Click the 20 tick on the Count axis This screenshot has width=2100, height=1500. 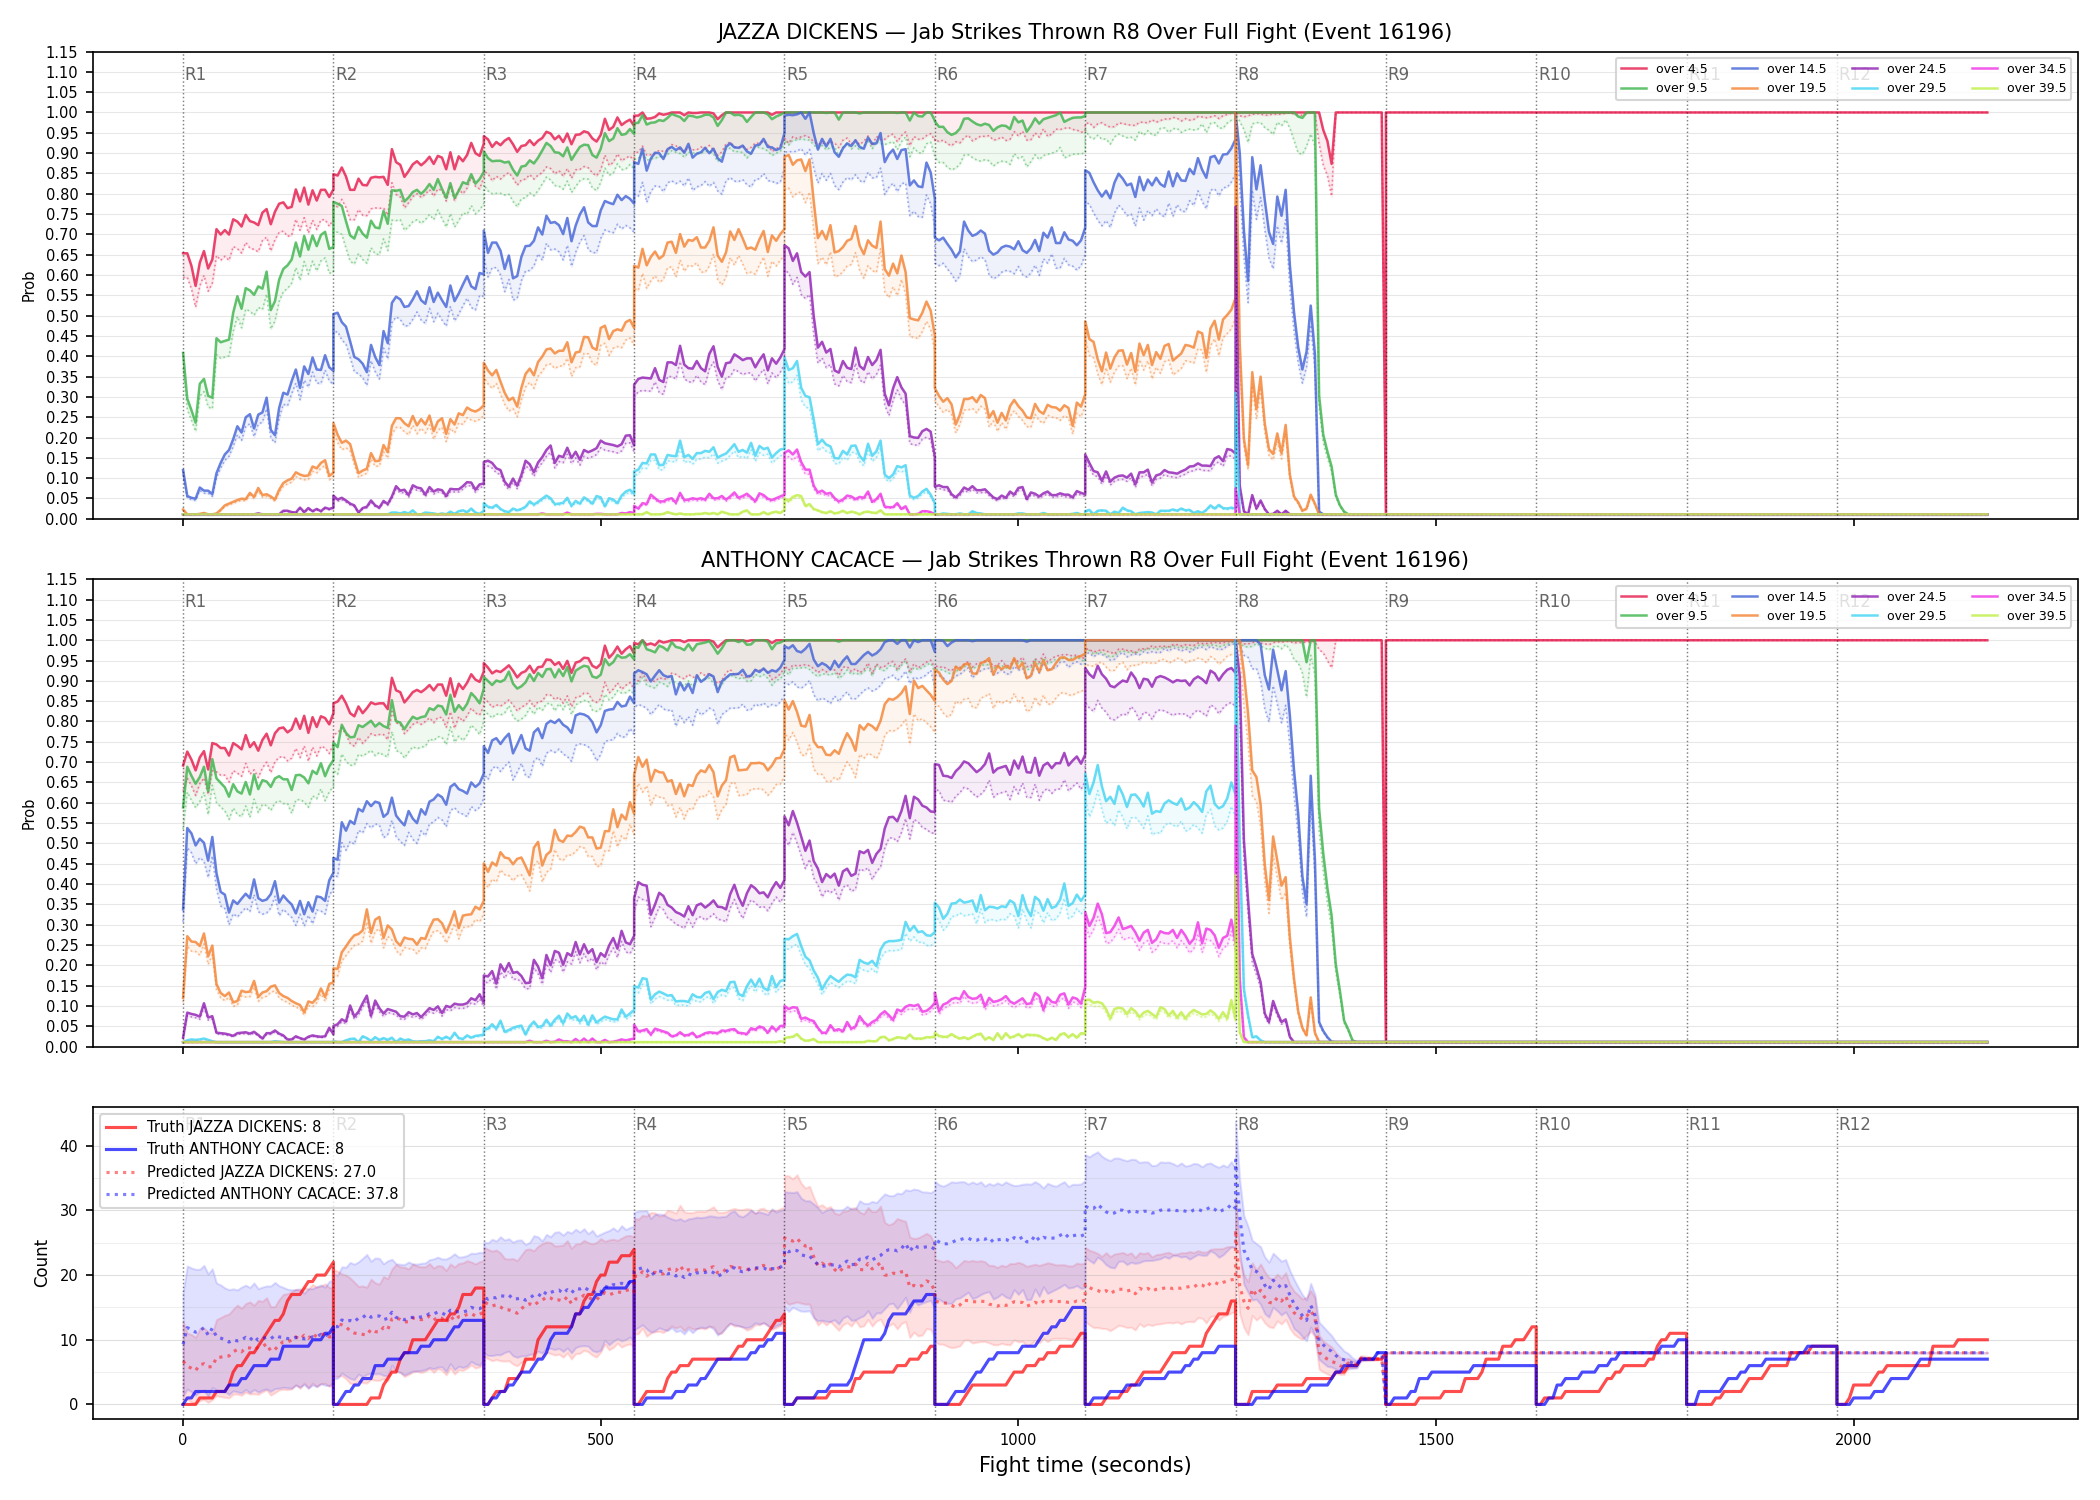point(69,1275)
